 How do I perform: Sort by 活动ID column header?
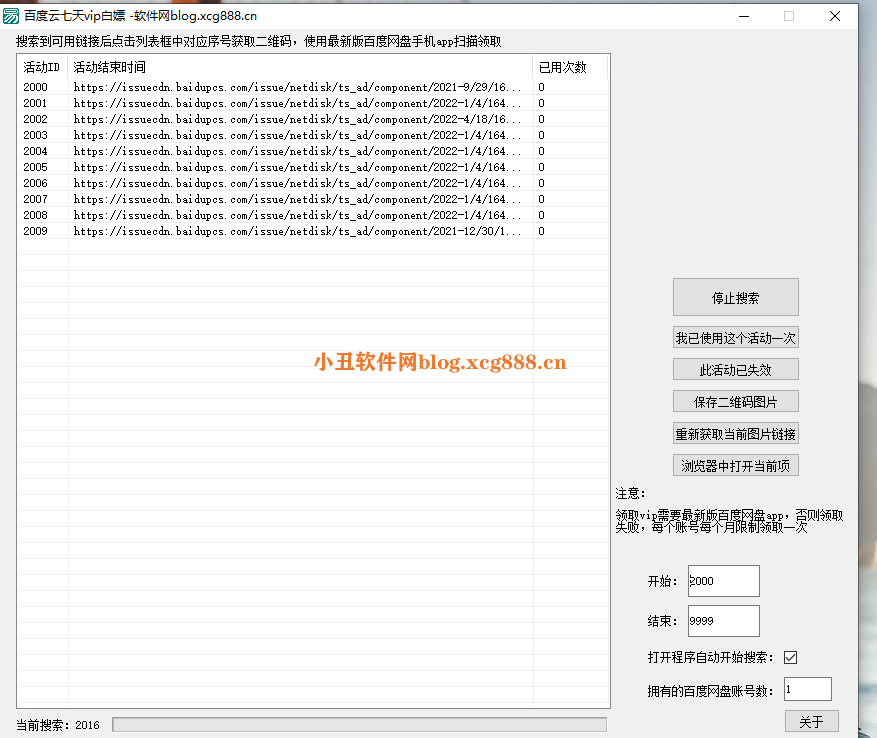pos(41,67)
